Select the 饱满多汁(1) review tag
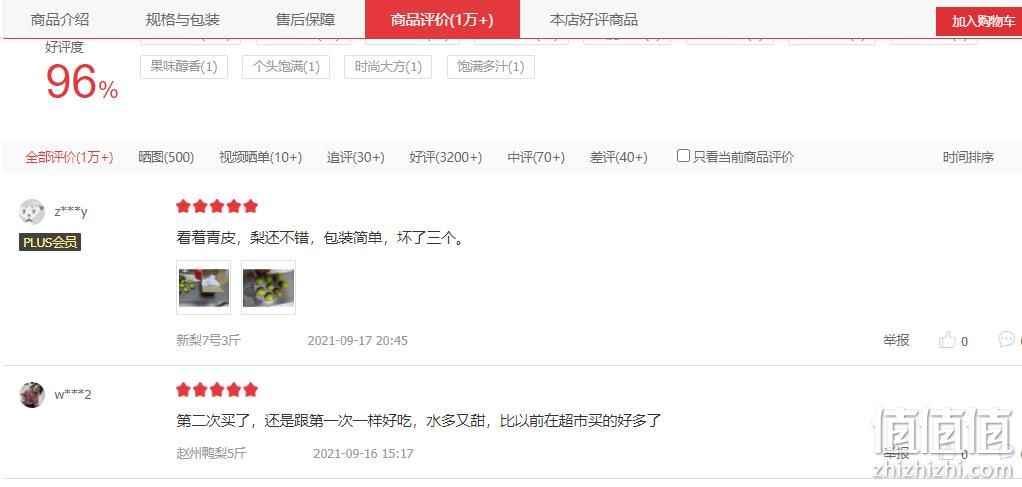 (491, 66)
